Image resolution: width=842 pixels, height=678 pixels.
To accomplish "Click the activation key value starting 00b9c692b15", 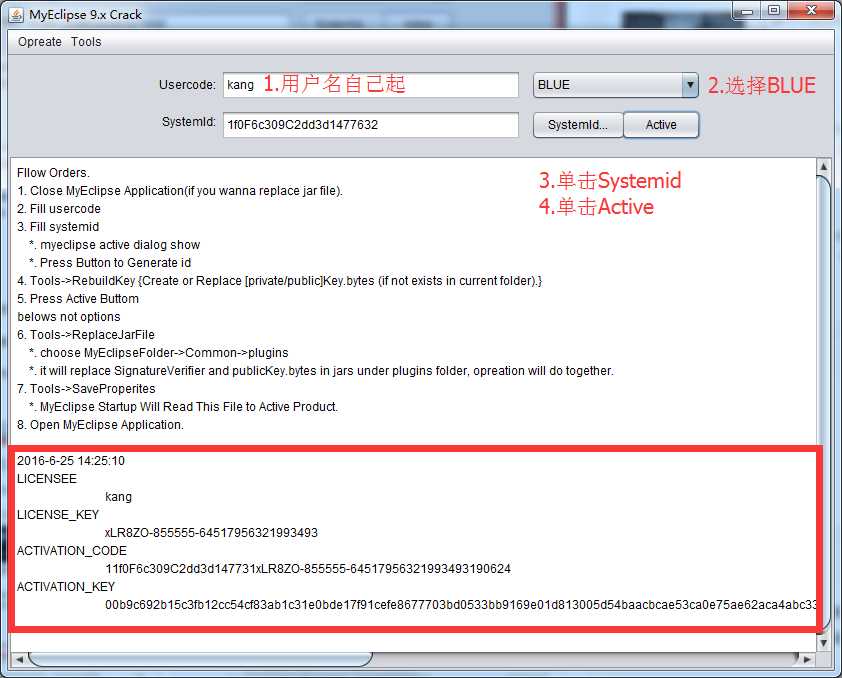I will tap(460, 604).
